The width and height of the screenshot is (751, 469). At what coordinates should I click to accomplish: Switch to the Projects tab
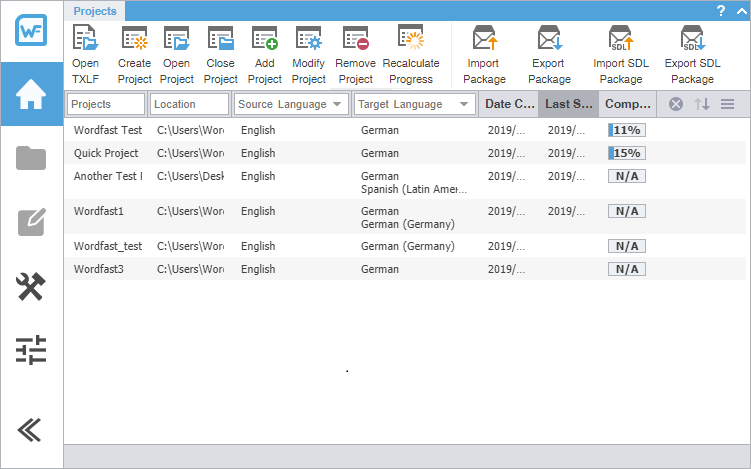click(95, 11)
